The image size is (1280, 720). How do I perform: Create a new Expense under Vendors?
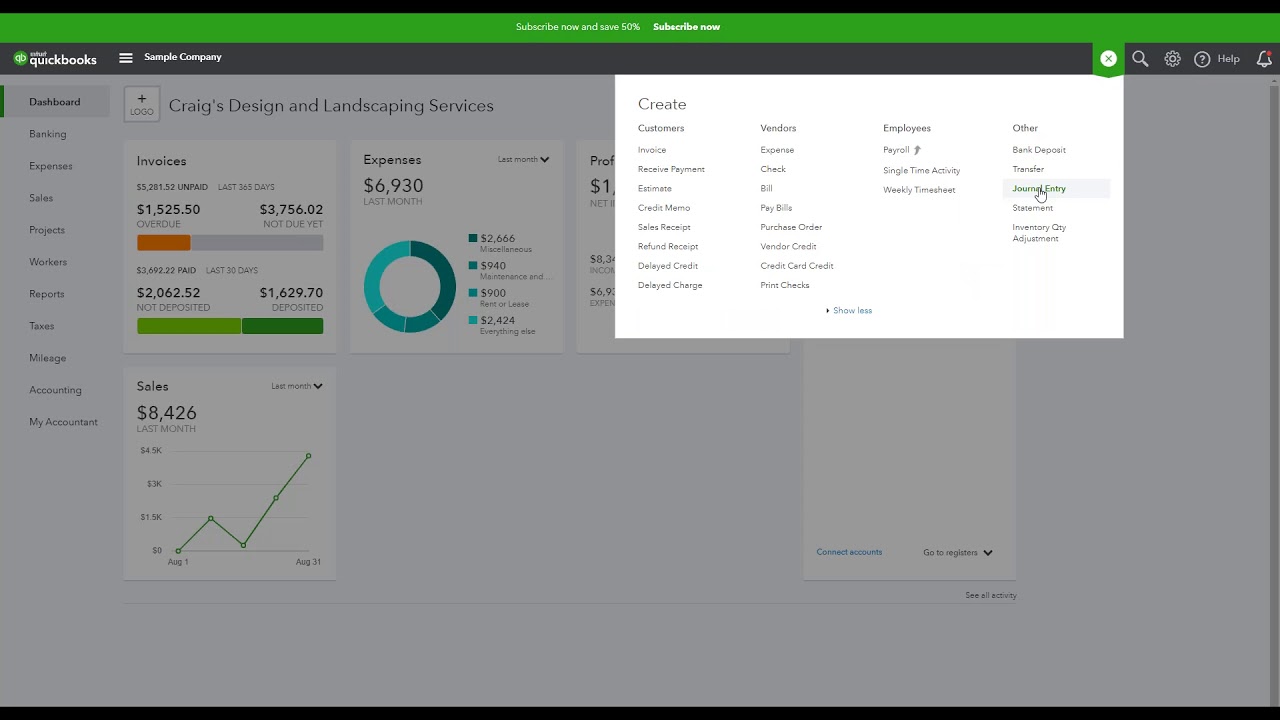pos(777,150)
